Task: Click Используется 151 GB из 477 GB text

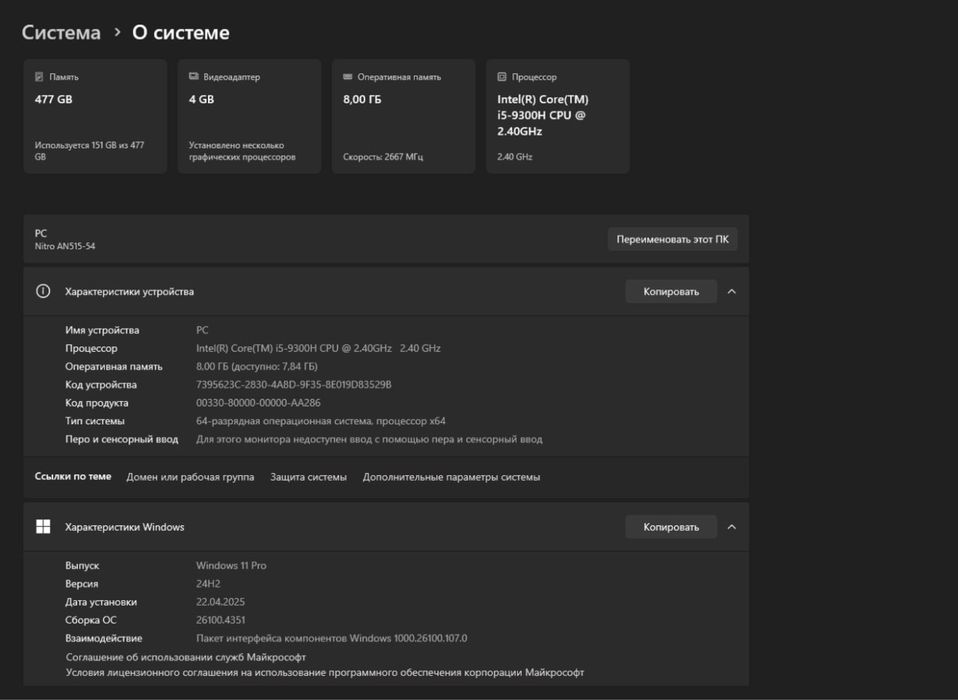Action: 89,151
